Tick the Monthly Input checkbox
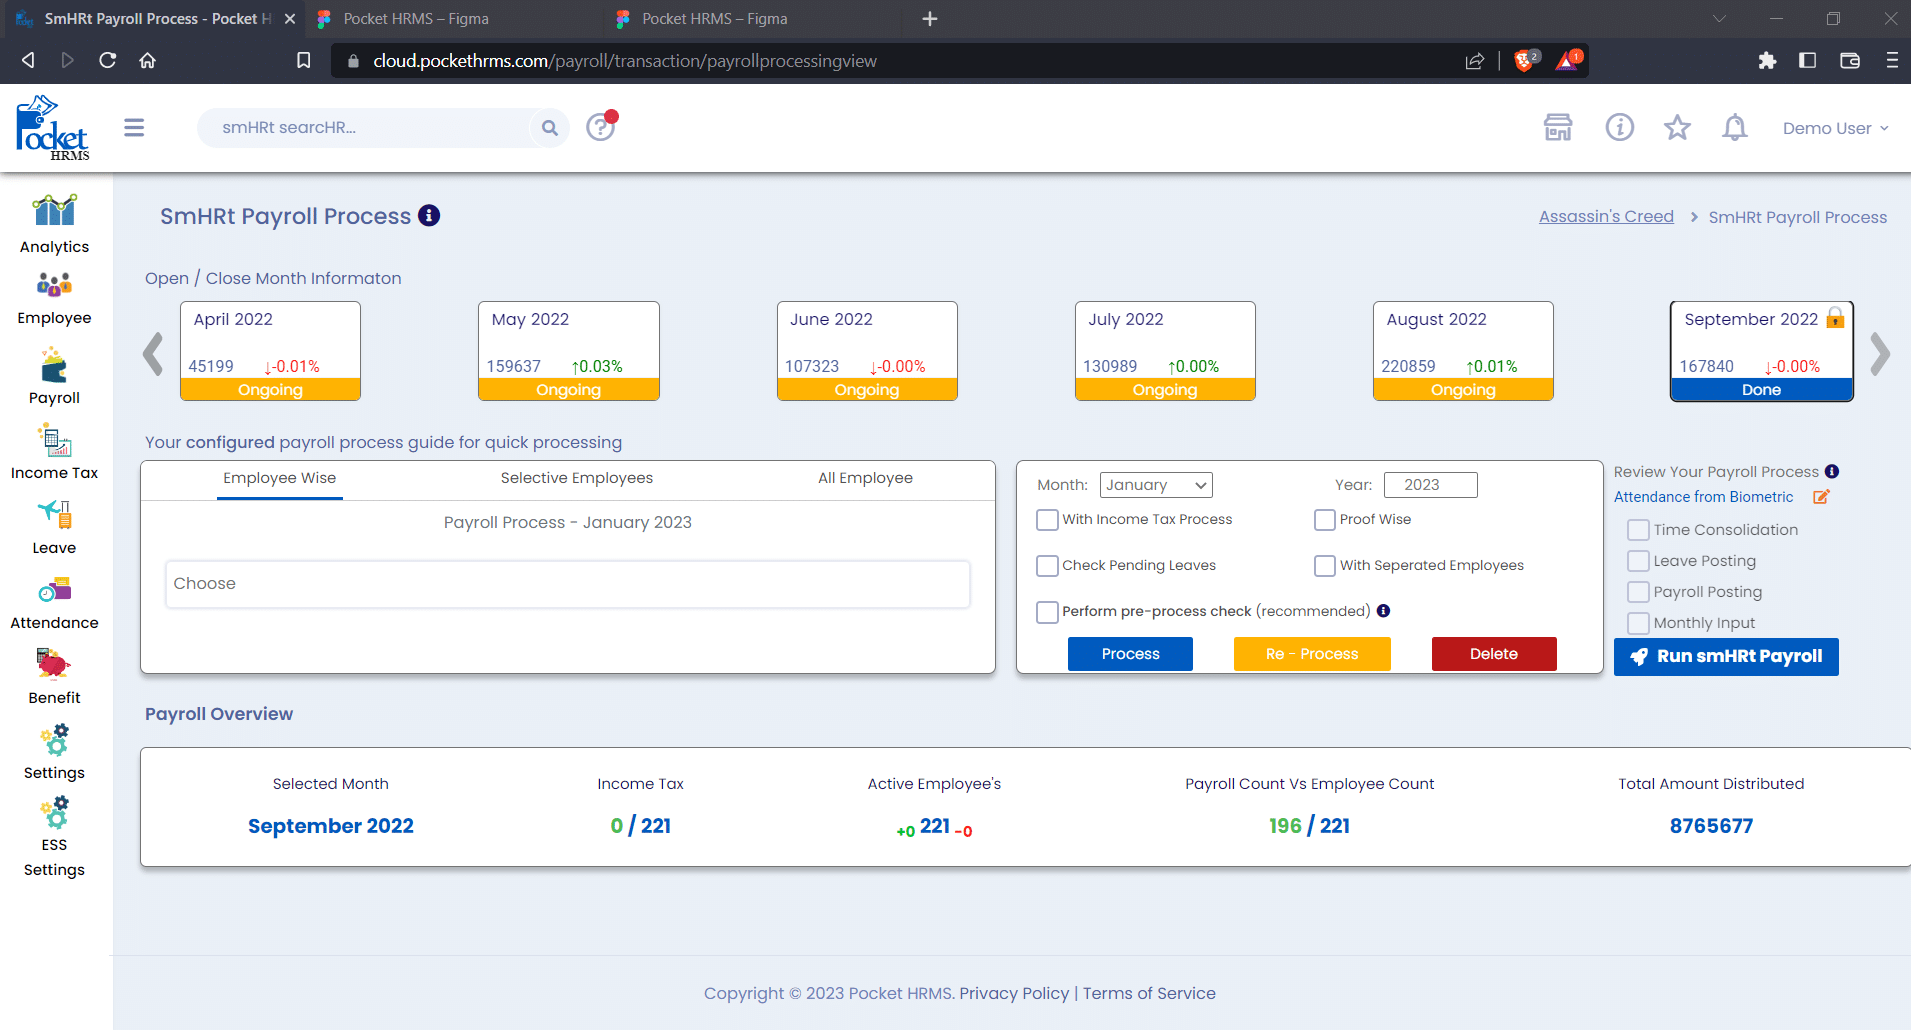Screen dimensions: 1911x1030 pos(1638,623)
